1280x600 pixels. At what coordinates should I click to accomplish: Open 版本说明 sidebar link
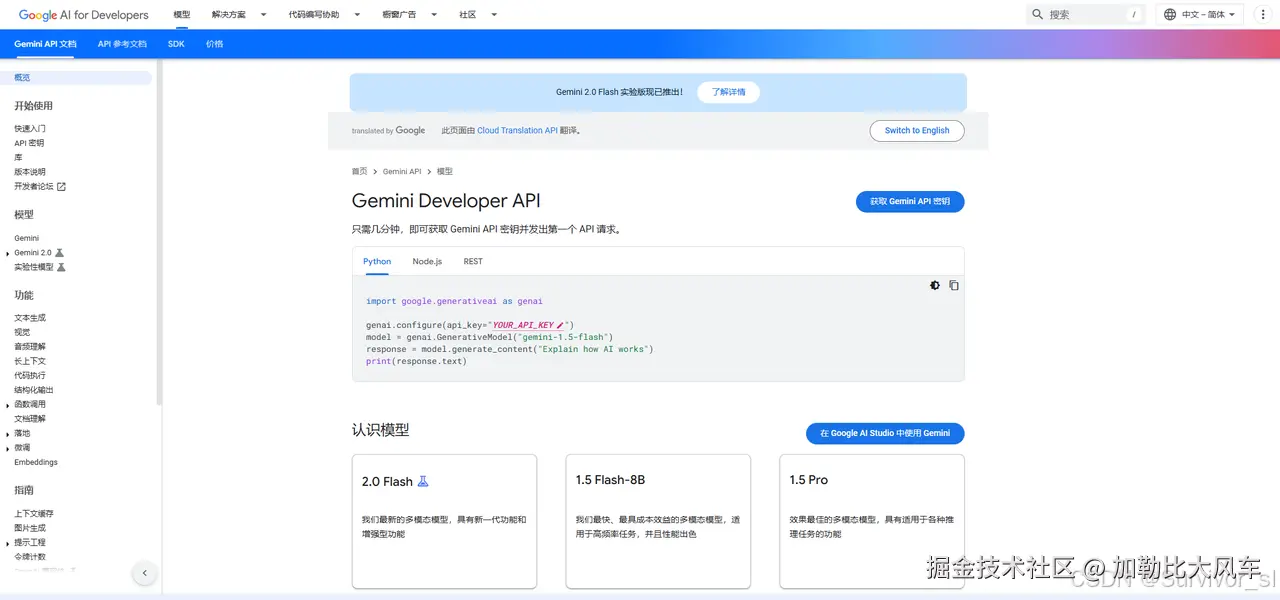pyautogui.click(x=30, y=172)
